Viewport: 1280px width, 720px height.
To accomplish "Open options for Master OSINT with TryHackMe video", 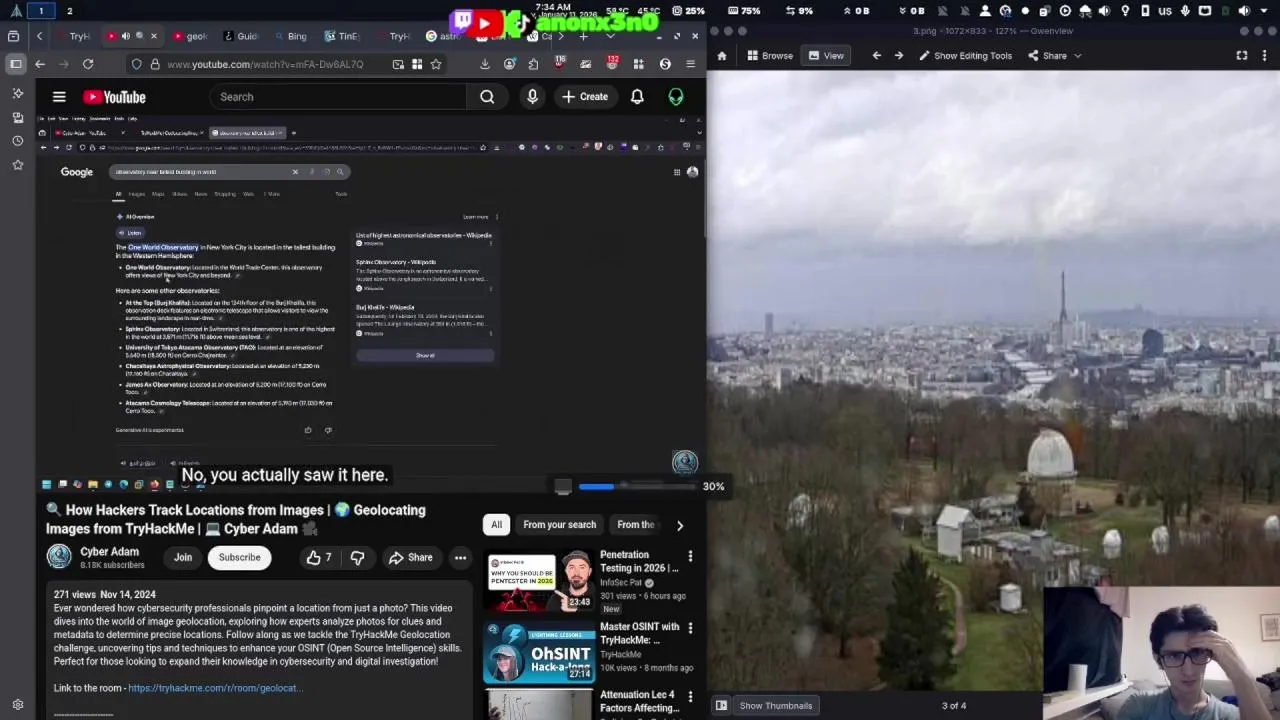I will click(x=690, y=628).
